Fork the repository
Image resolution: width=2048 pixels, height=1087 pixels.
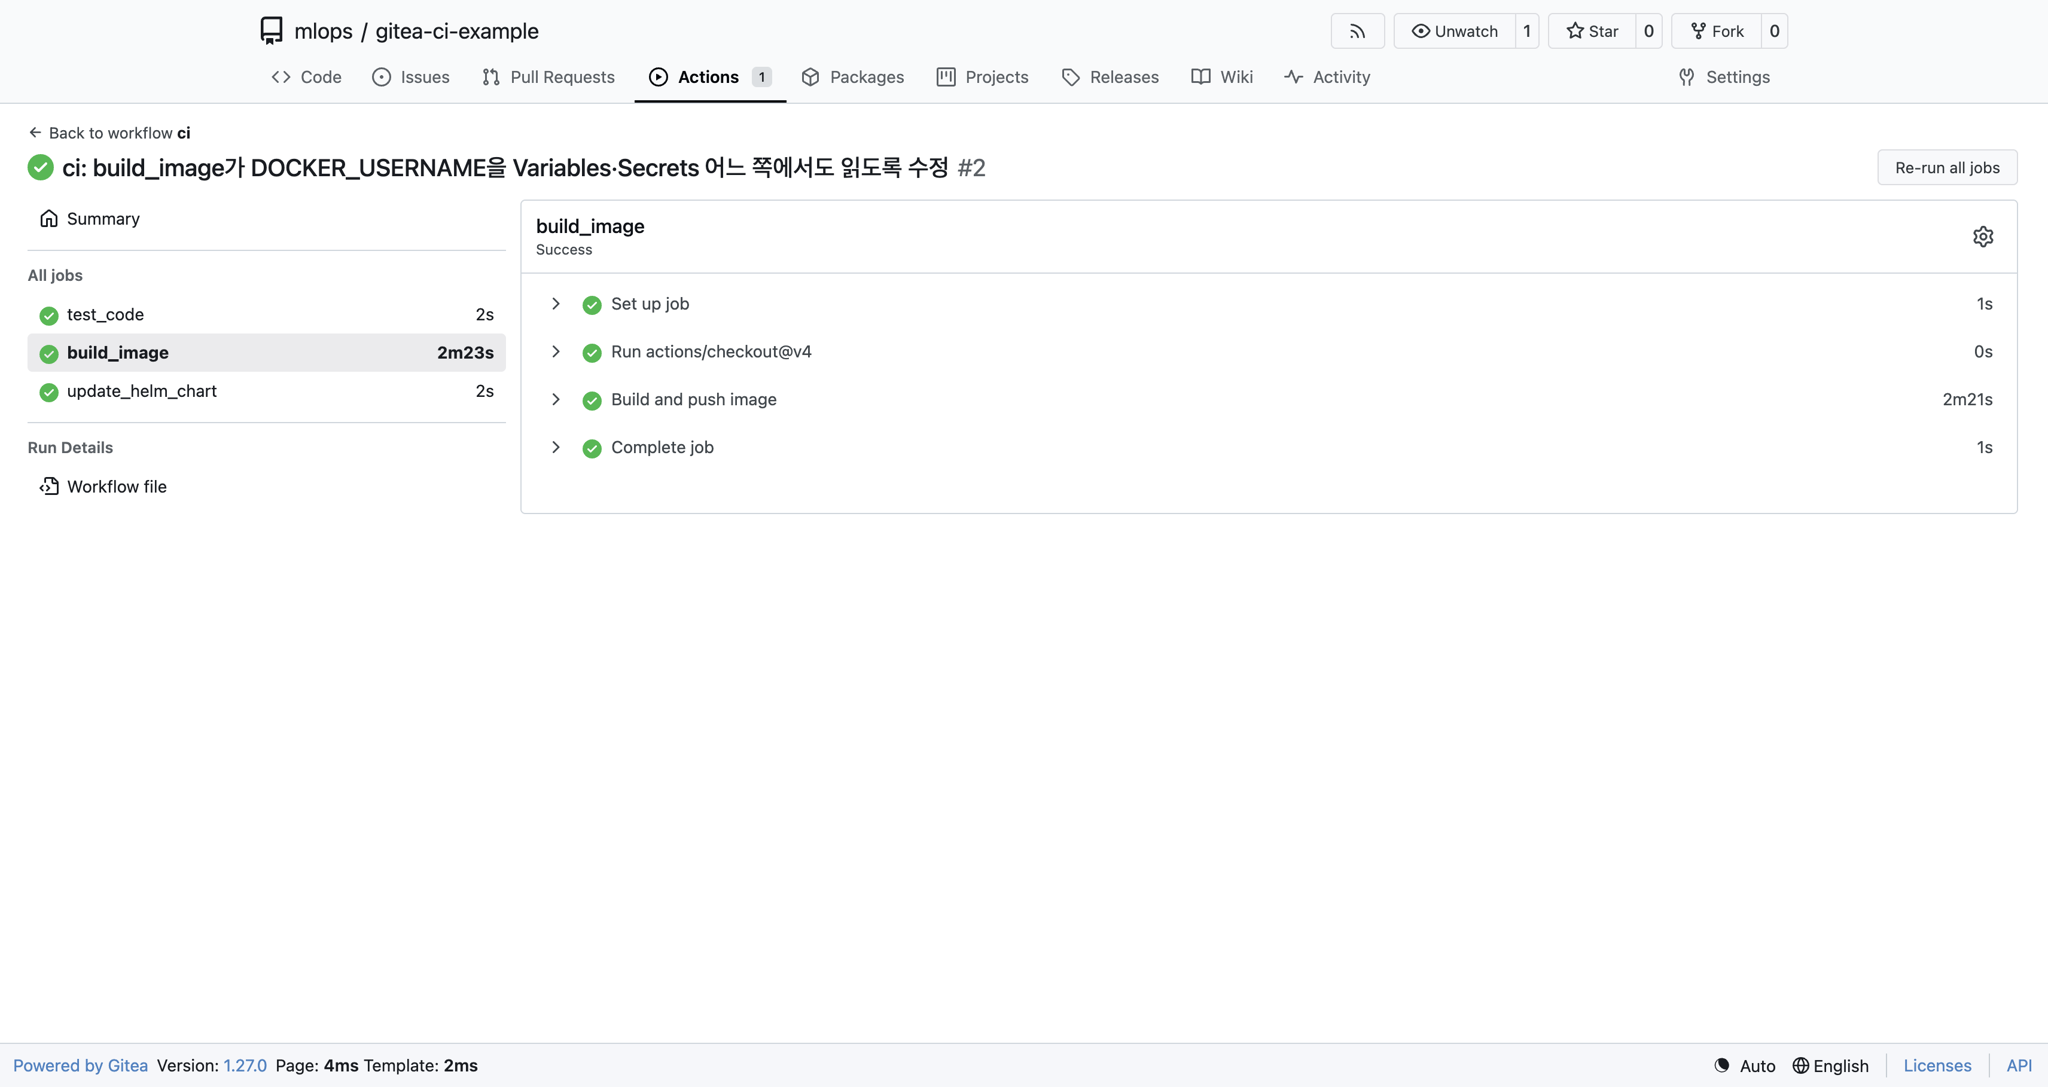1717,31
